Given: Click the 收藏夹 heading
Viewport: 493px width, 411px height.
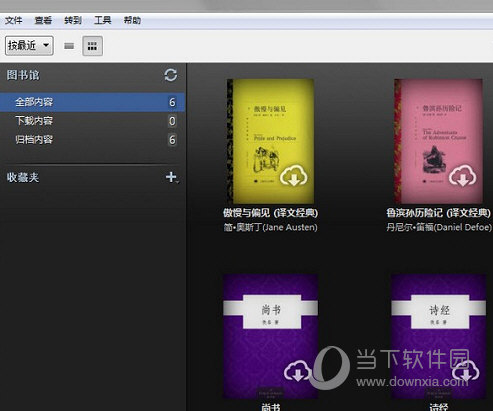Looking at the screenshot, I should click(x=23, y=177).
